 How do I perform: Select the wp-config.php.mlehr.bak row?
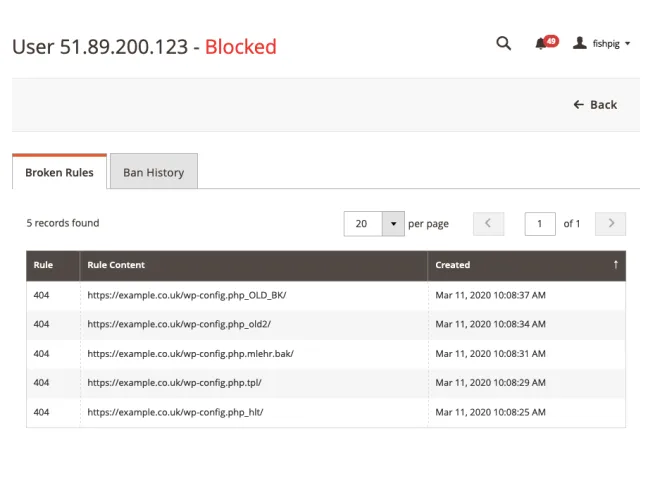[x=190, y=354]
